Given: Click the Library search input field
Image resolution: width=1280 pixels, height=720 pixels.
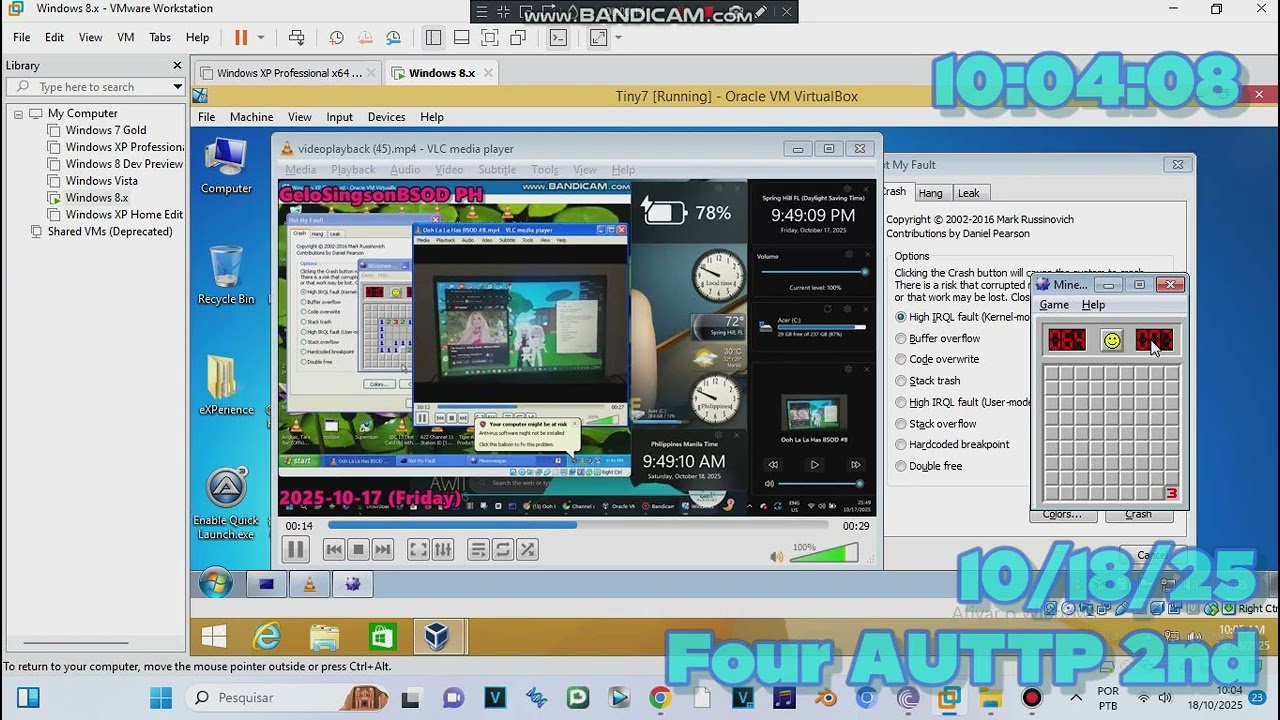Looking at the screenshot, I should [x=95, y=87].
